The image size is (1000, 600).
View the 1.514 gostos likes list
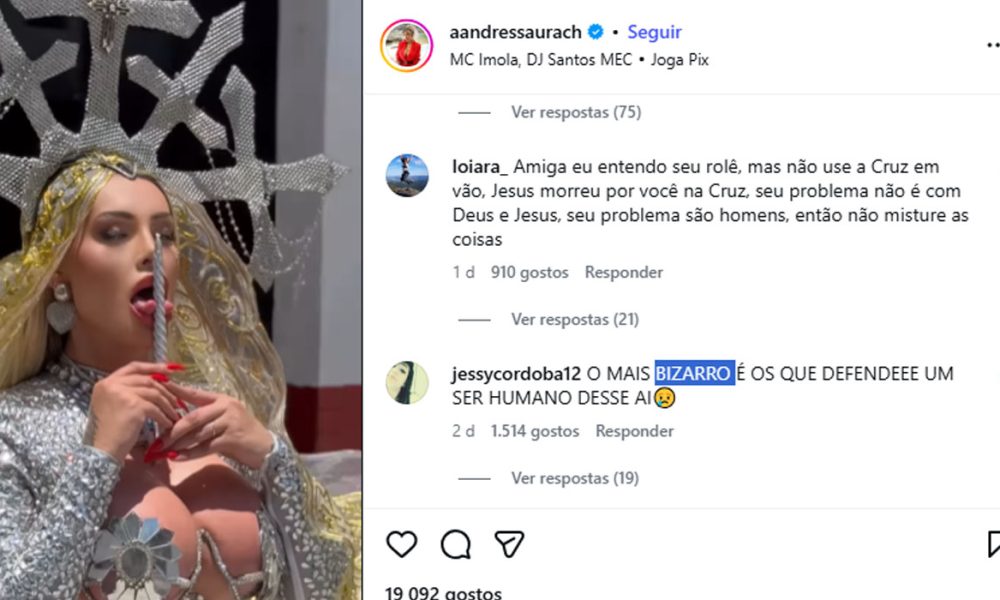point(534,431)
